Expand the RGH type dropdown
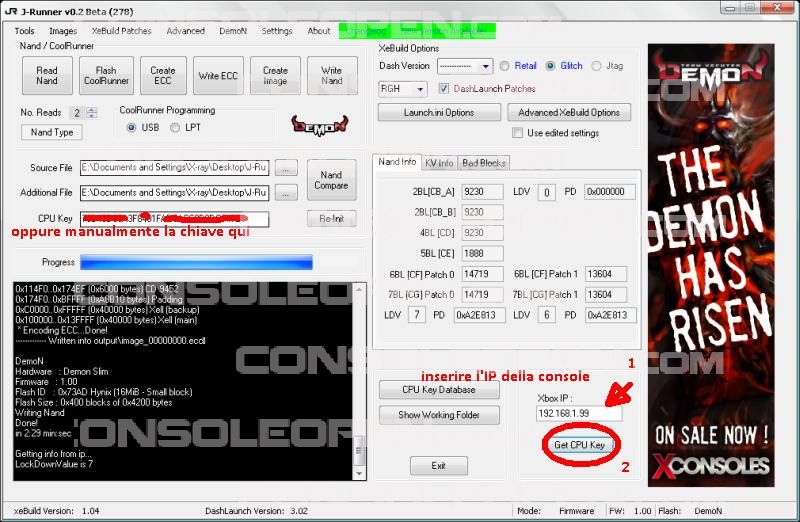This screenshot has height=522, width=800. point(403,89)
